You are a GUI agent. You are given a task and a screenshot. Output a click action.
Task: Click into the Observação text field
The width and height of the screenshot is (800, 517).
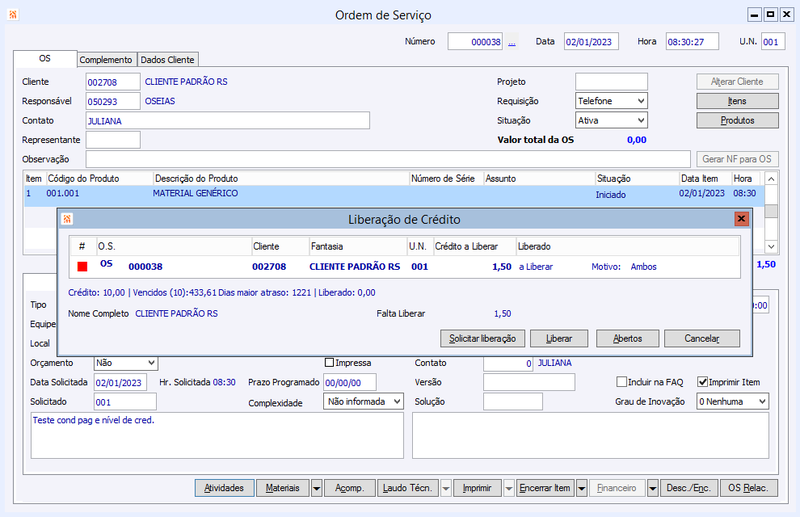pyautogui.click(x=387, y=159)
